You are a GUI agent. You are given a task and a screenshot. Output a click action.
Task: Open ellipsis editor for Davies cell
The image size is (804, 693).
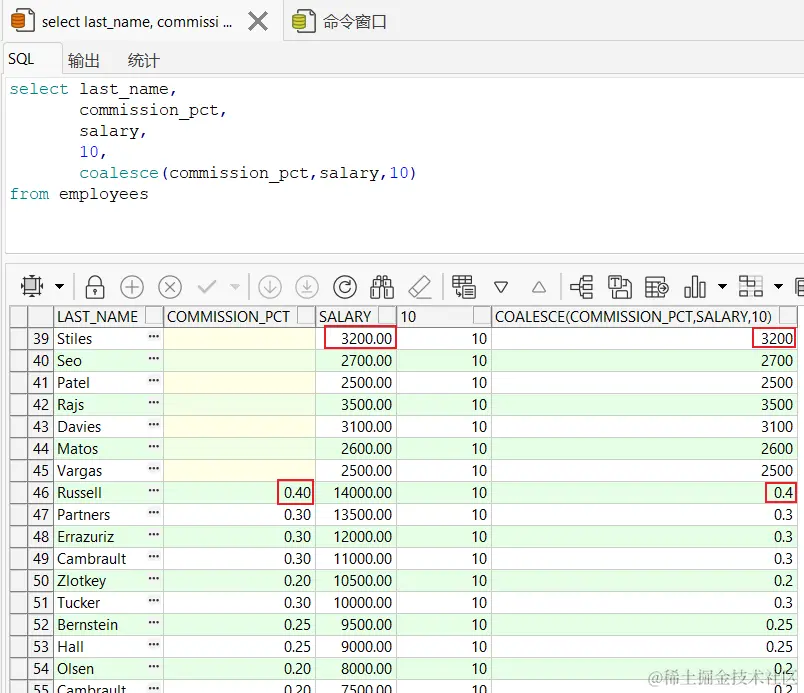154,425
